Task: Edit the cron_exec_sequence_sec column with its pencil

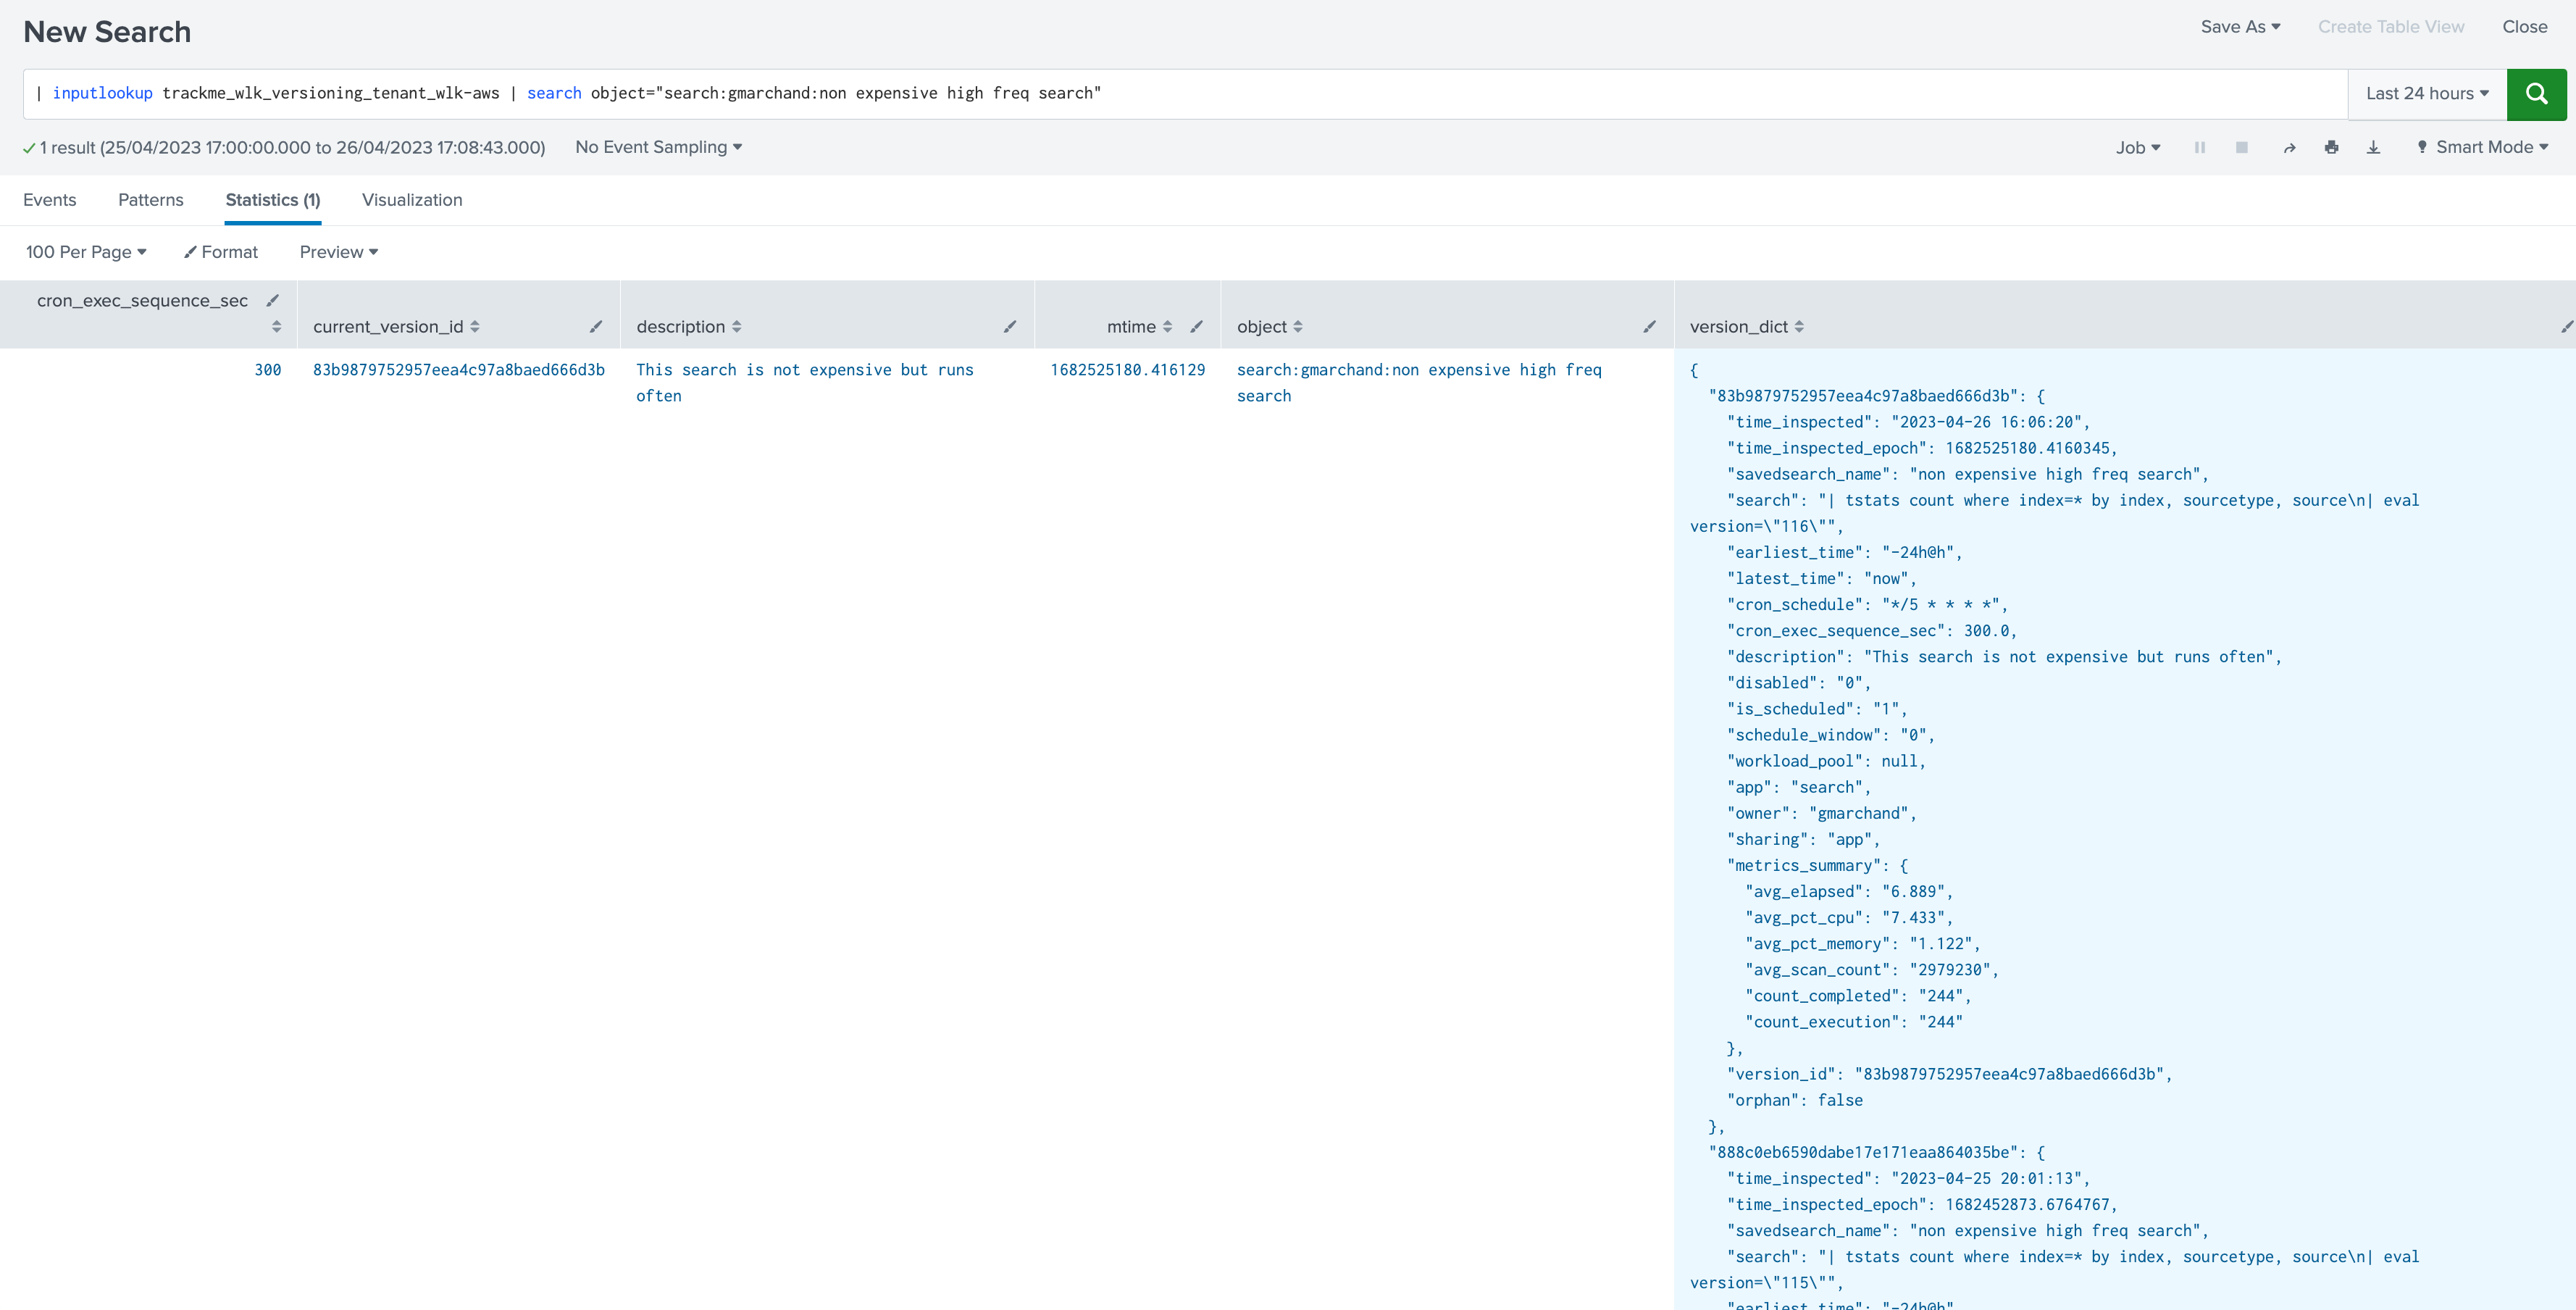Action: [x=272, y=301]
